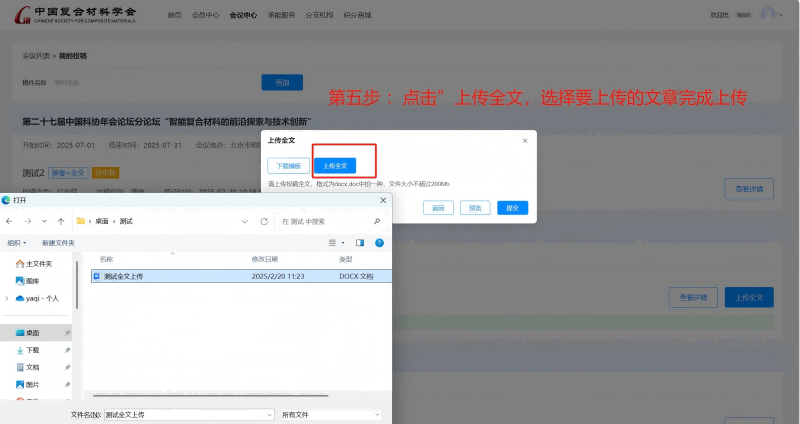
Task: Close the 上传全文 popup with X
Action: 526,141
